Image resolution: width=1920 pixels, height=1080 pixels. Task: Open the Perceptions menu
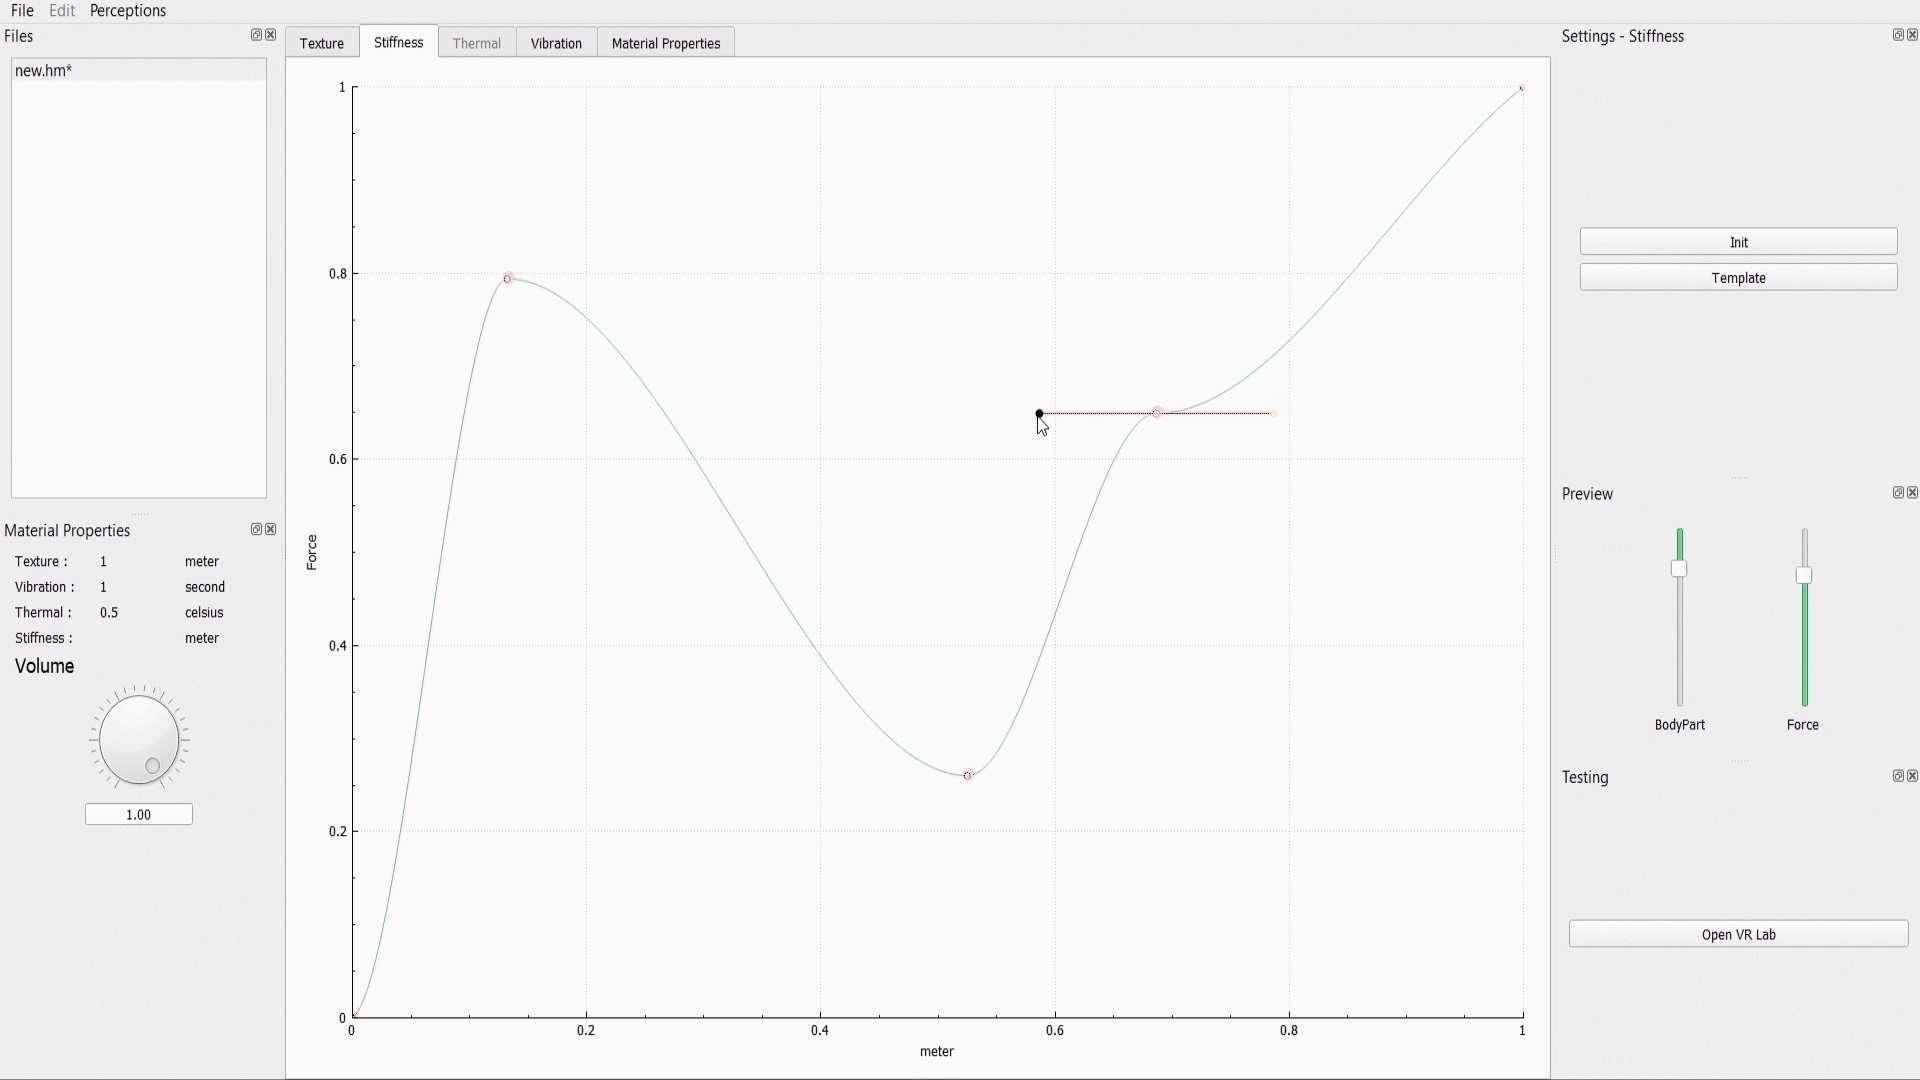[128, 10]
